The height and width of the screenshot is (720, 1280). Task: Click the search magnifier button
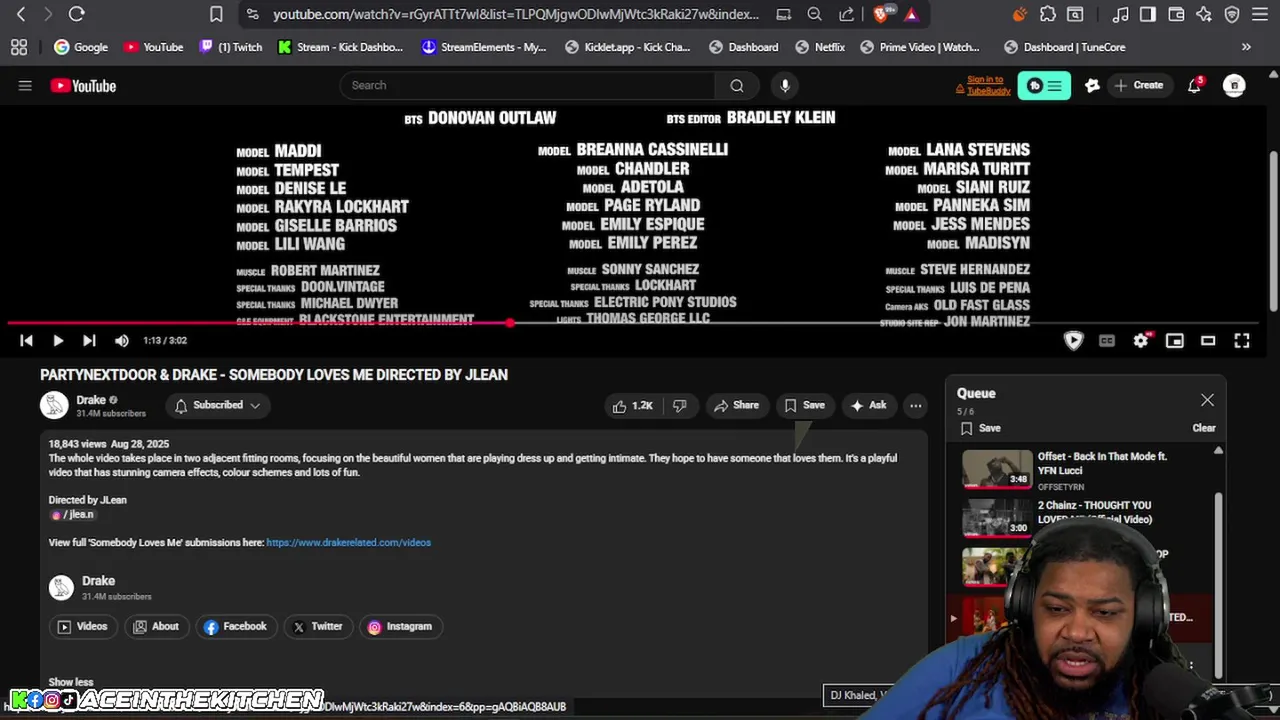click(x=737, y=85)
